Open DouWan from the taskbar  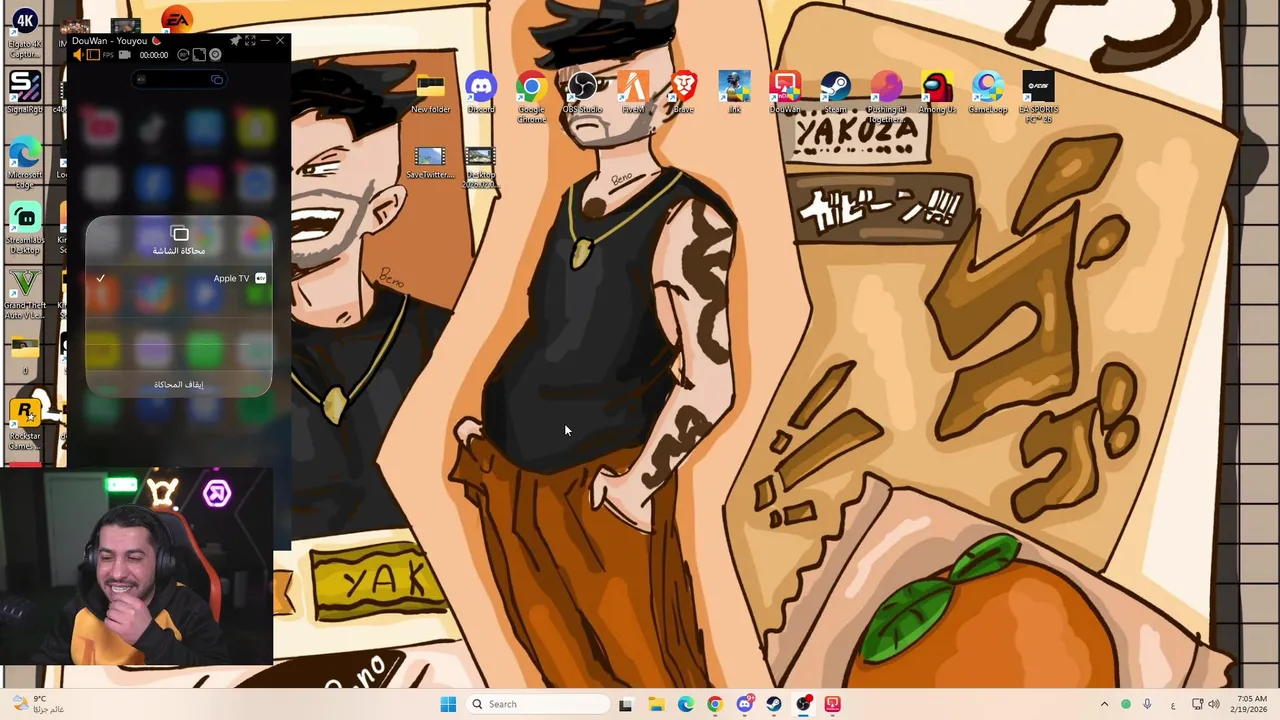[832, 704]
